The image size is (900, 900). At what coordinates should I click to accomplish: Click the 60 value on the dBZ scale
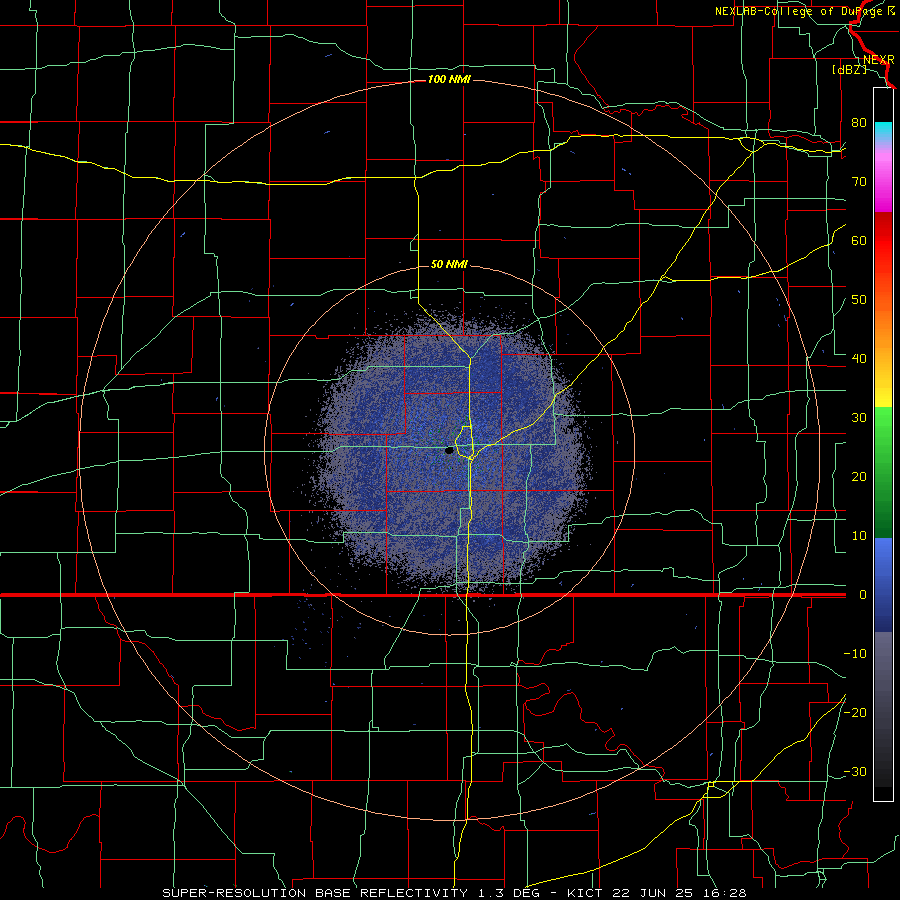point(859,241)
